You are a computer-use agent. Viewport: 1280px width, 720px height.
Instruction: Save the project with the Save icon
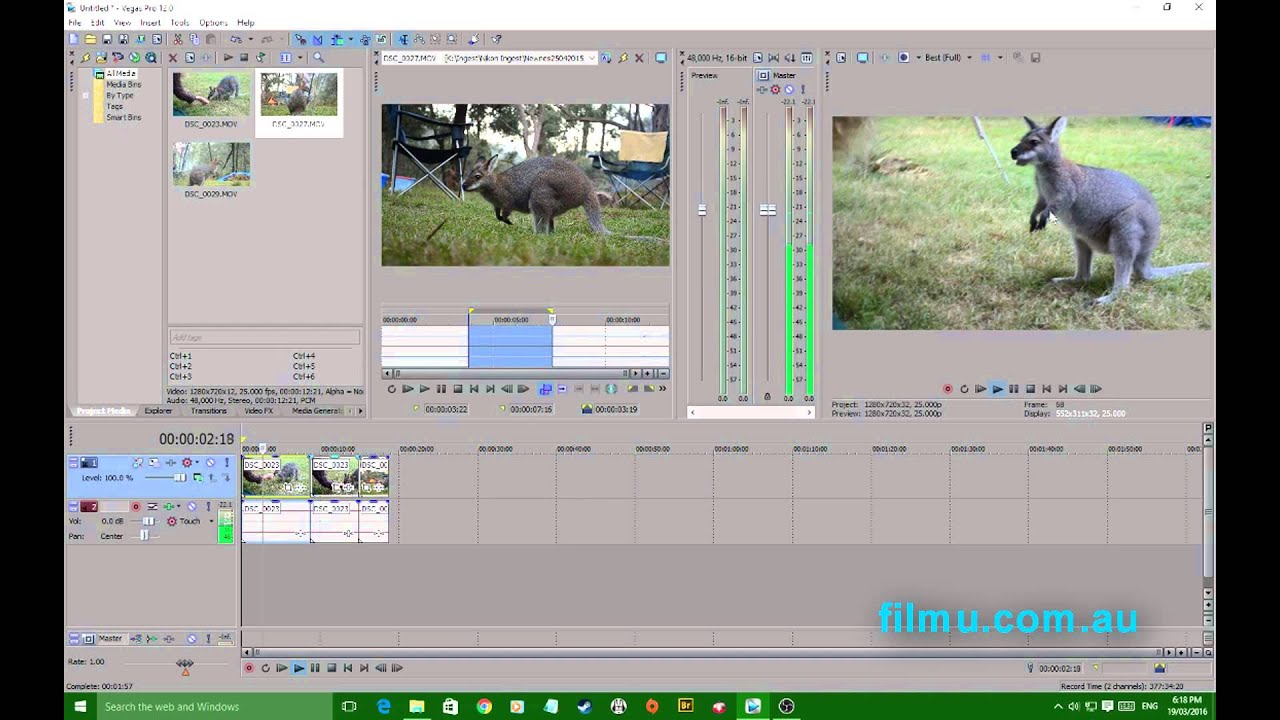(x=107, y=39)
